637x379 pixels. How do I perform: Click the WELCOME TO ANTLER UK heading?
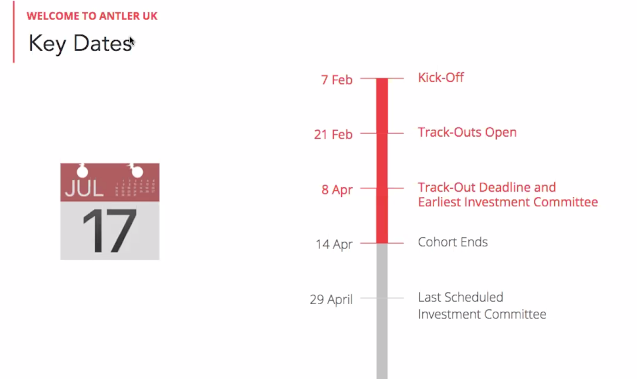pyautogui.click(x=92, y=16)
